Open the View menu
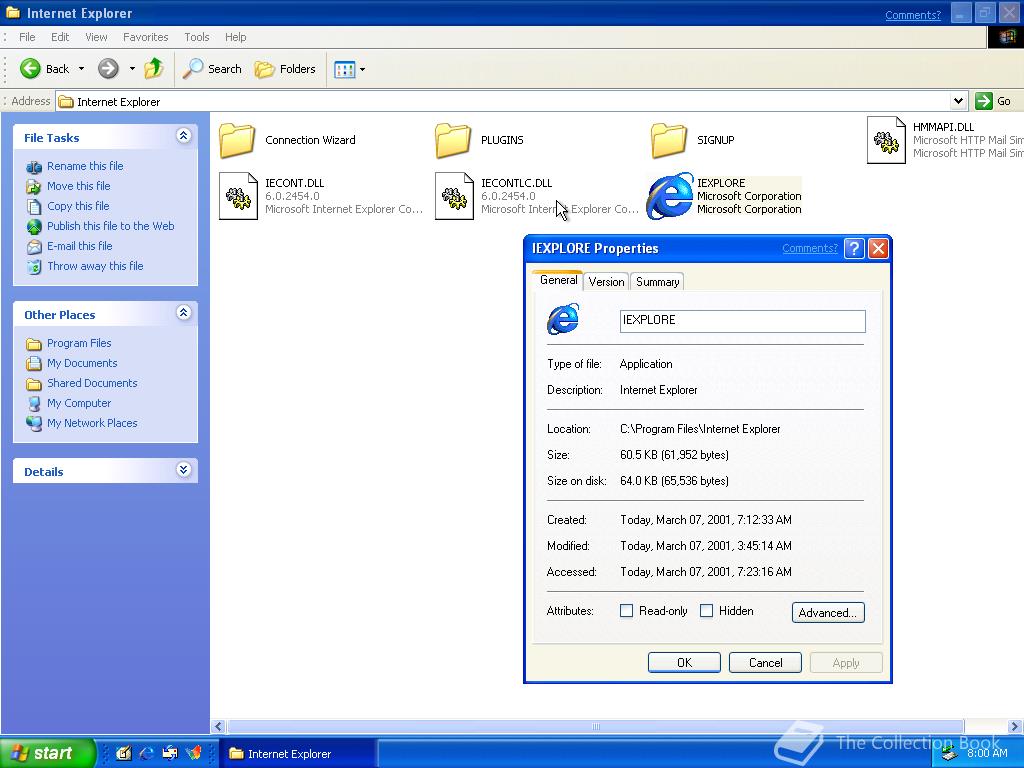The width and height of the screenshot is (1024, 768). 96,37
